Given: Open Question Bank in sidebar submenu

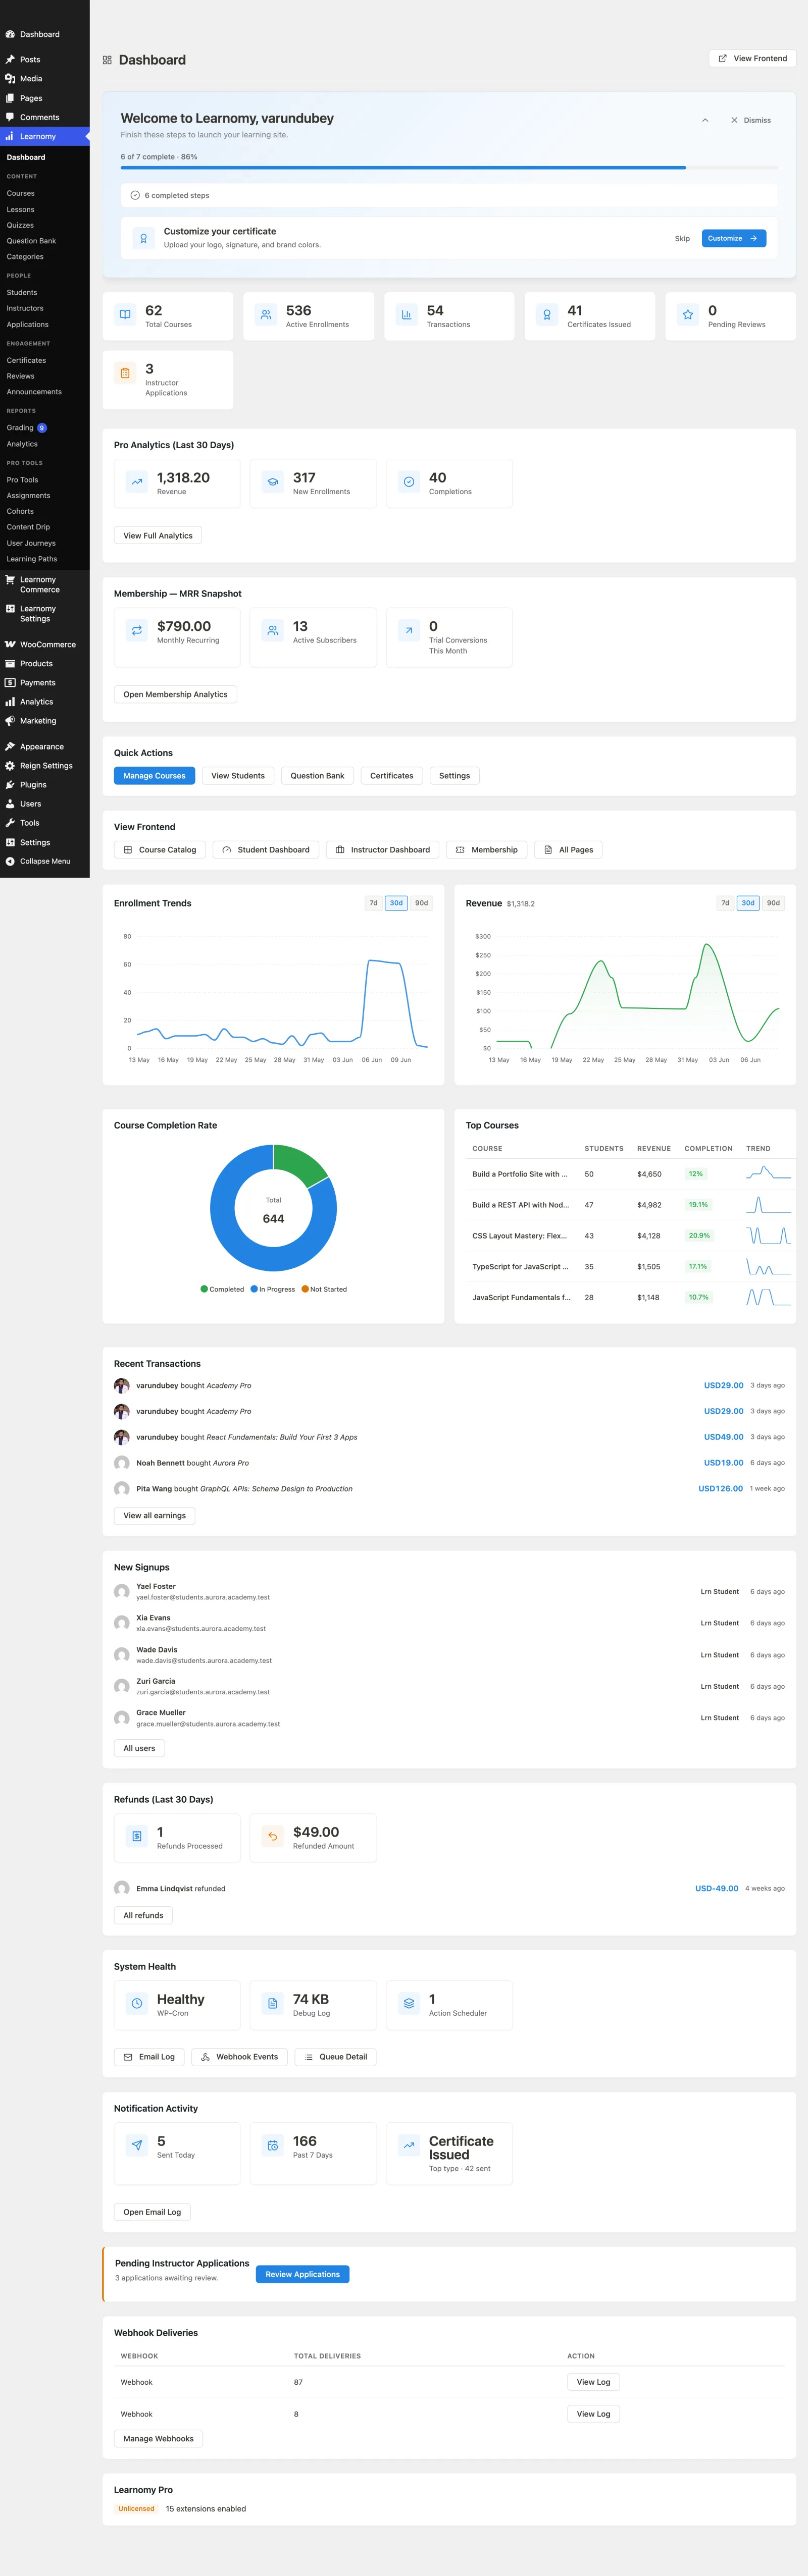Looking at the screenshot, I should 31,241.
